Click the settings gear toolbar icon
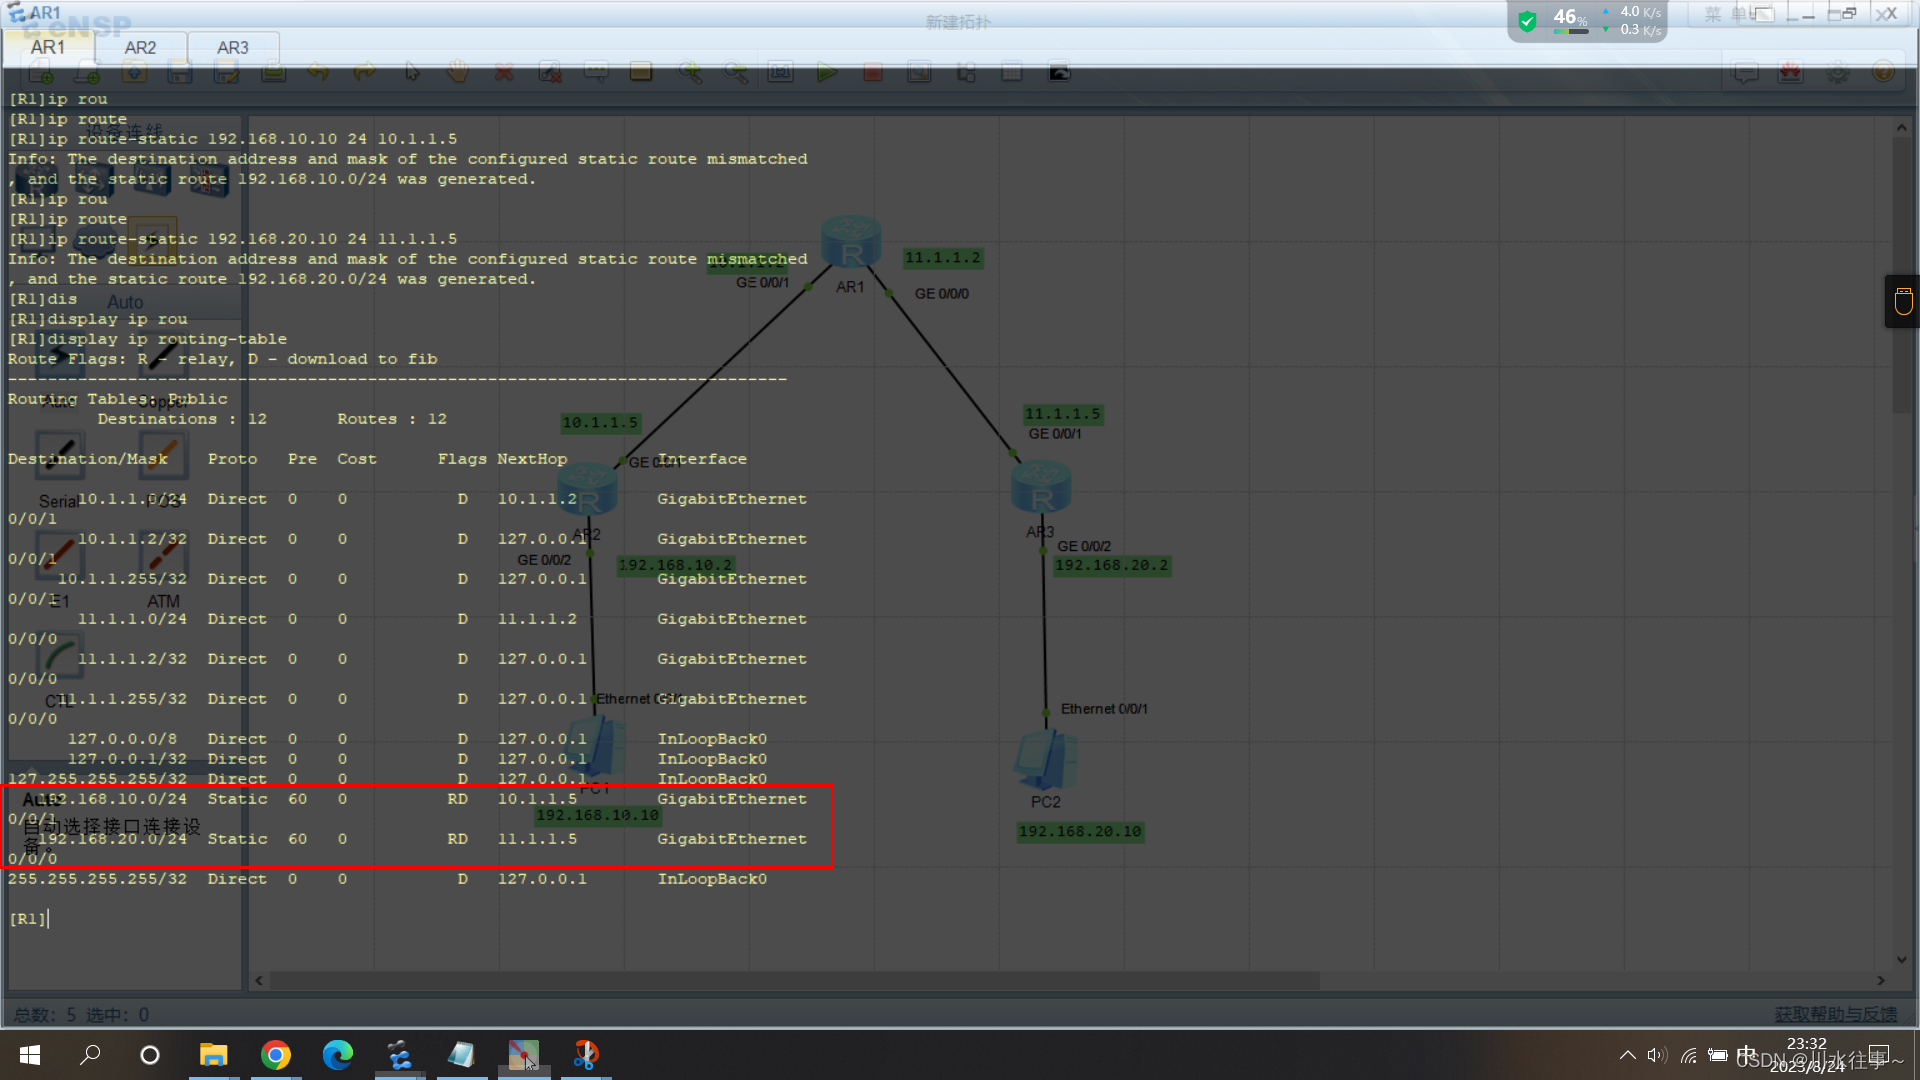This screenshot has height=1080, width=1920. click(x=1838, y=72)
